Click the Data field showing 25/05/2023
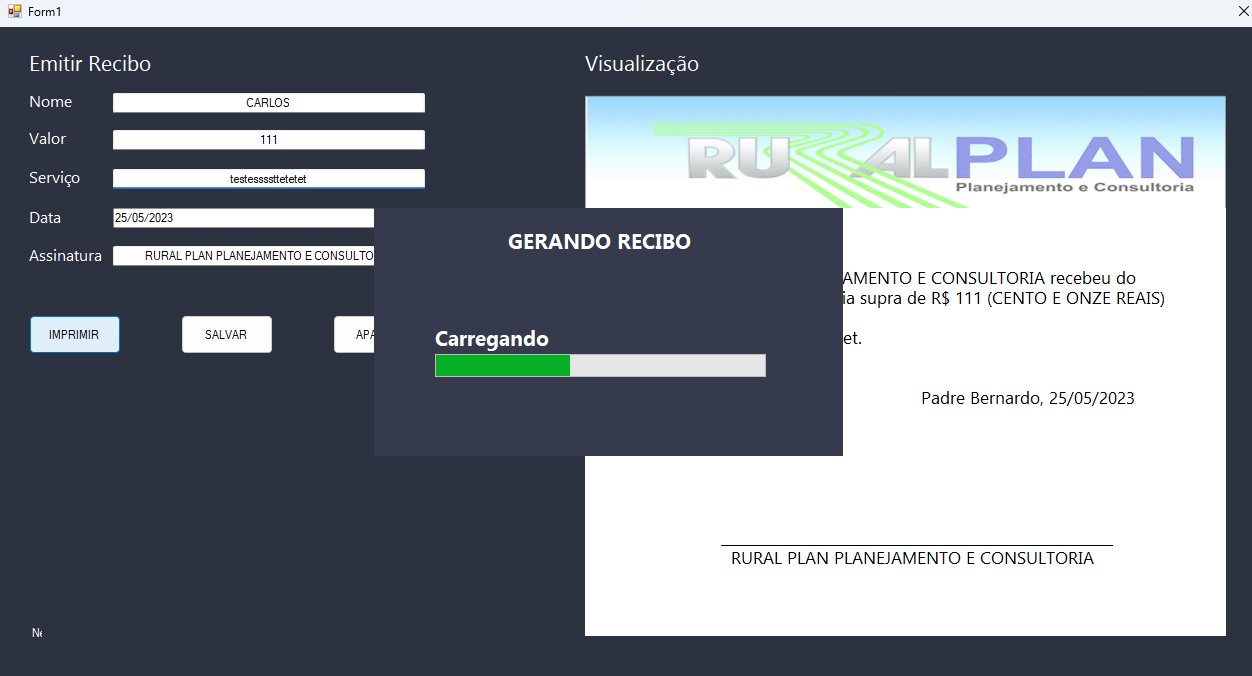Screen dimensions: 1252x676 click(x=243, y=217)
